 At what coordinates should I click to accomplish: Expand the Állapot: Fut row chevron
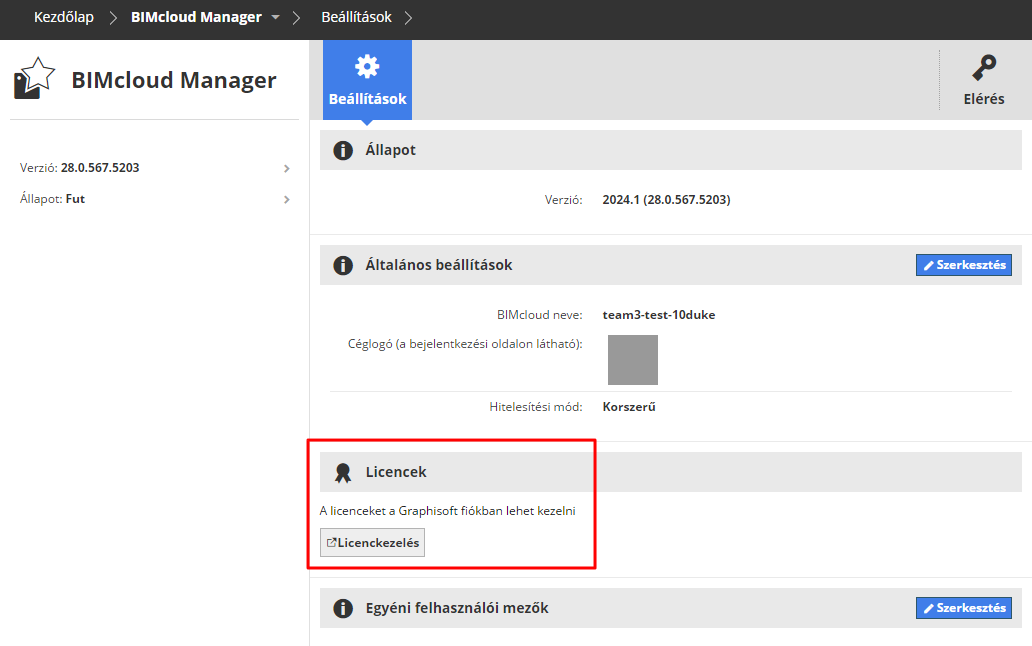click(287, 199)
